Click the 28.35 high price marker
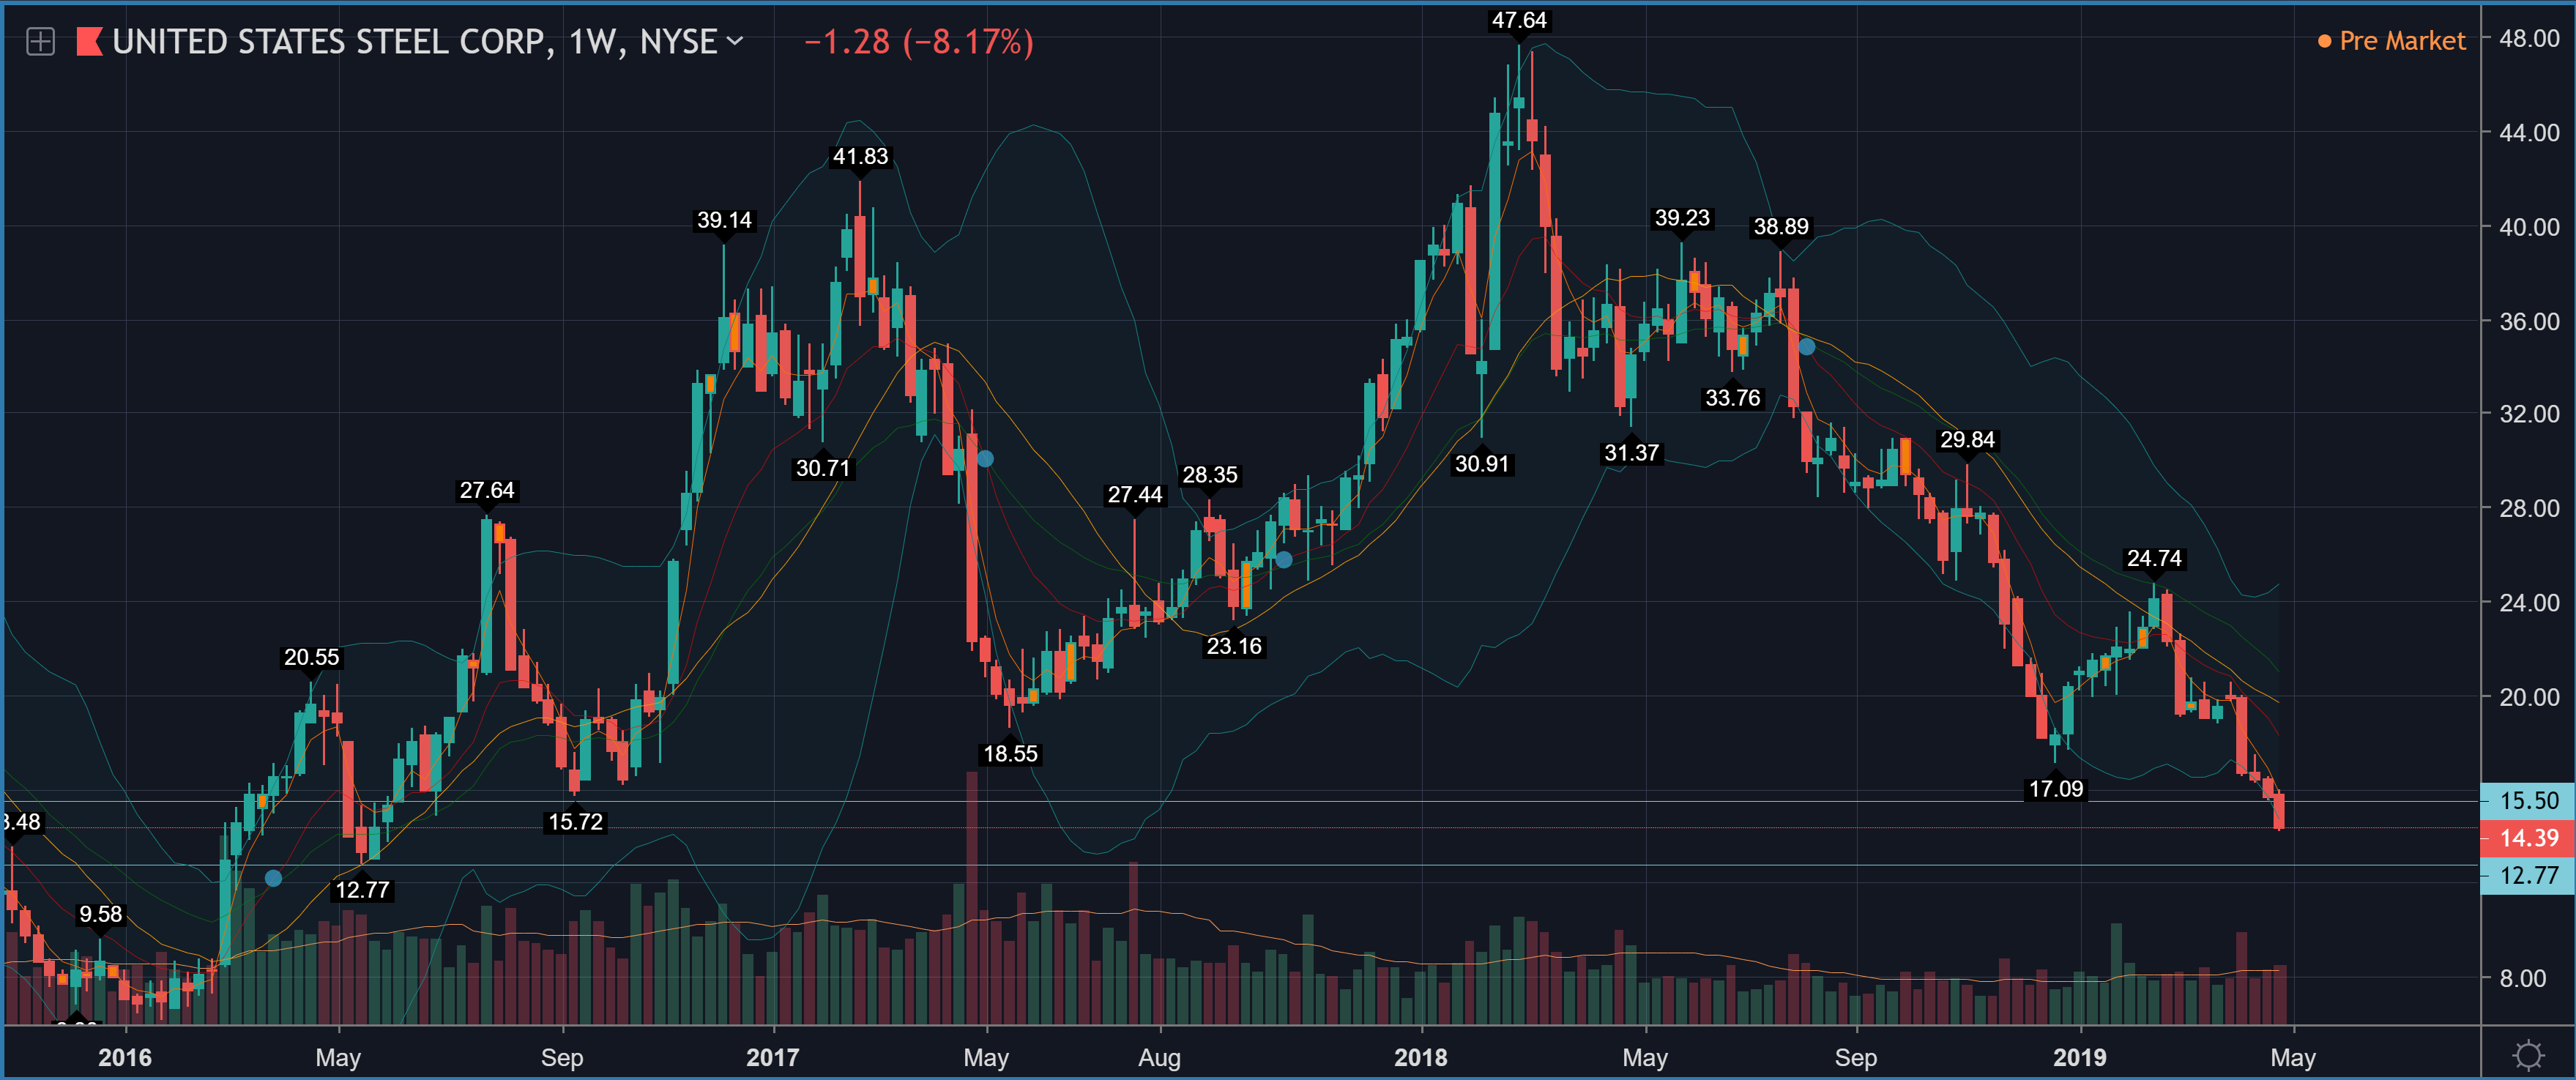 tap(1210, 475)
